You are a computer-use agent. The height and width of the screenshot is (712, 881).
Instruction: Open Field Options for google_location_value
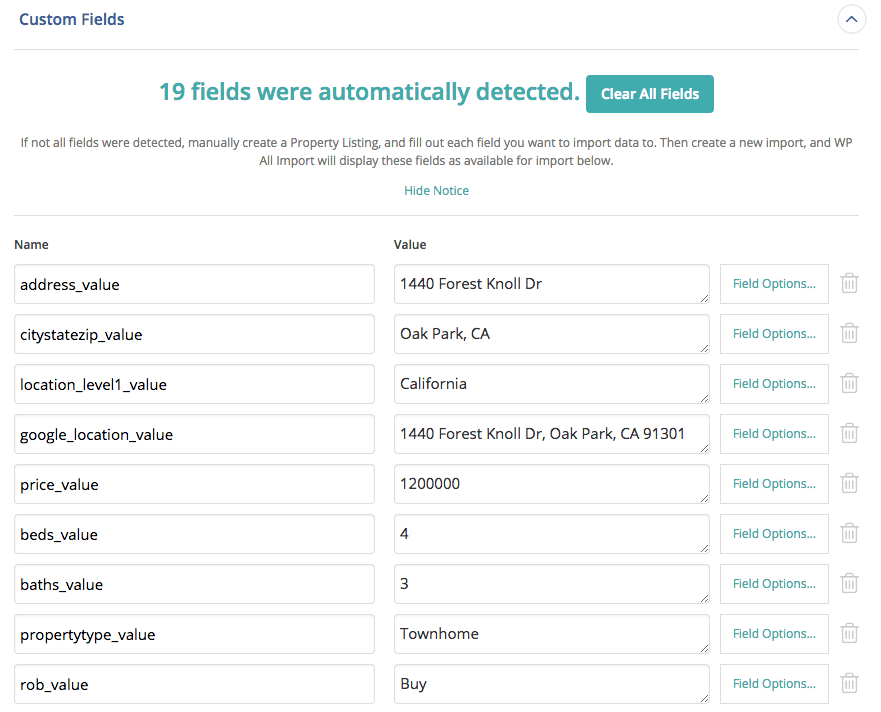click(x=774, y=434)
